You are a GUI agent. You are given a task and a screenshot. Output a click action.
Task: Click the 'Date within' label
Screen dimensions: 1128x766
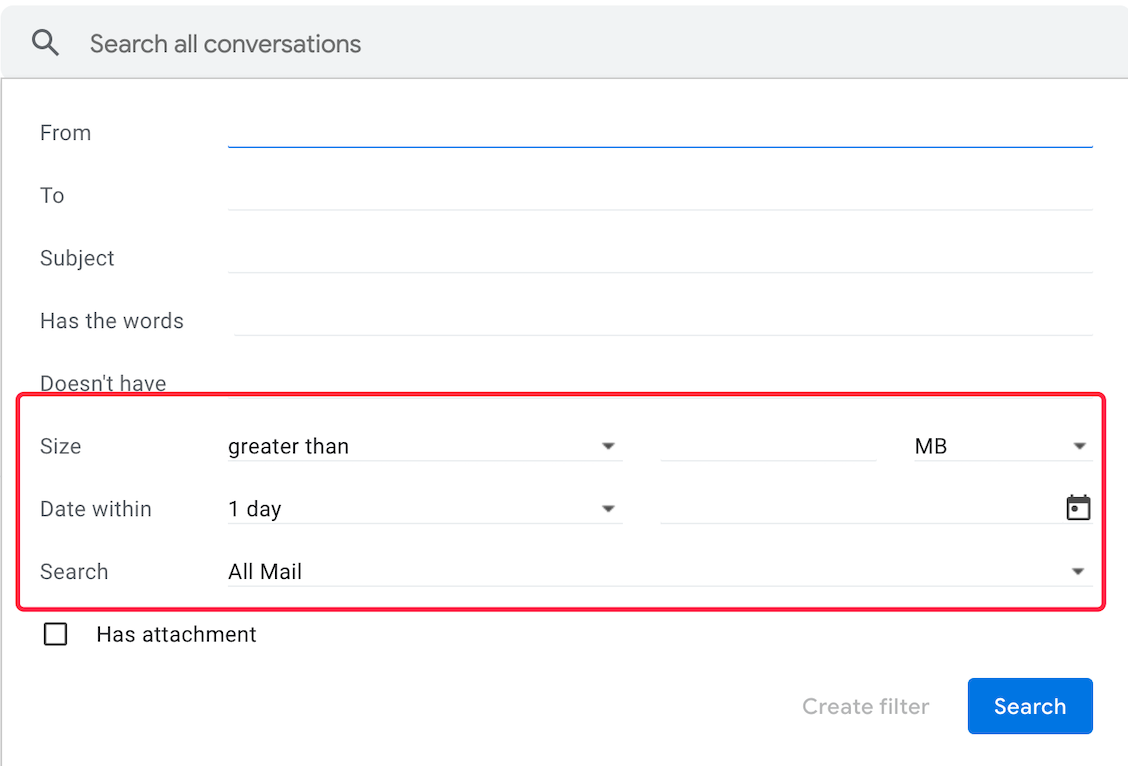tap(96, 509)
